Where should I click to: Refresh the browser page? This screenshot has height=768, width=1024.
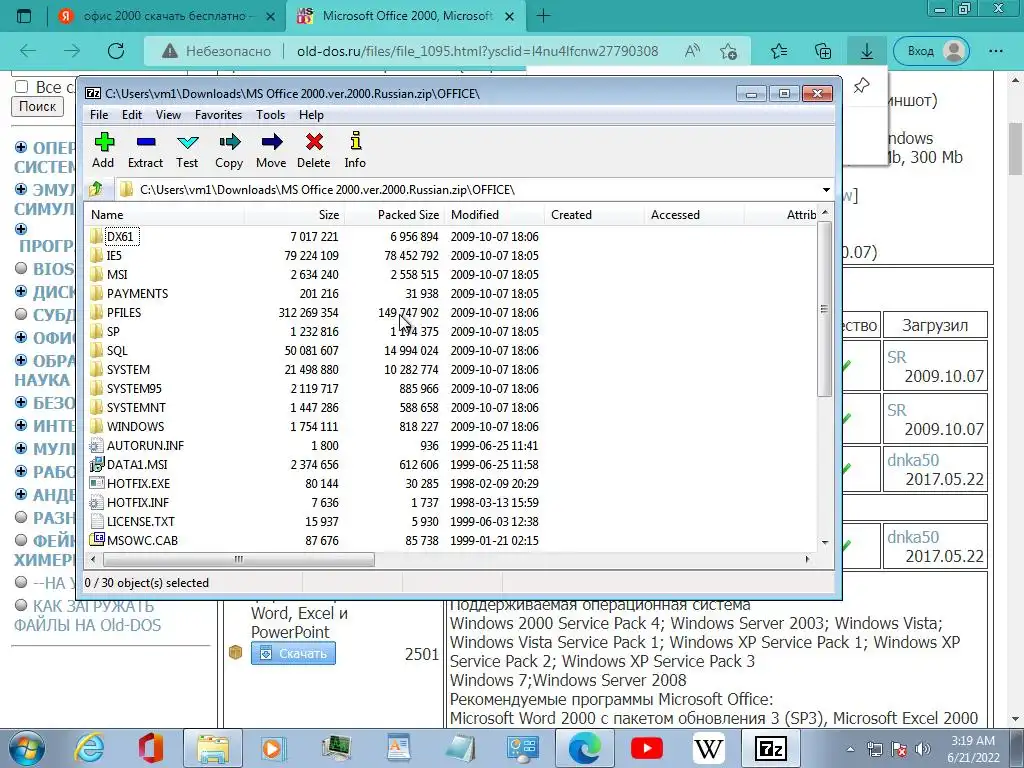pyautogui.click(x=116, y=51)
